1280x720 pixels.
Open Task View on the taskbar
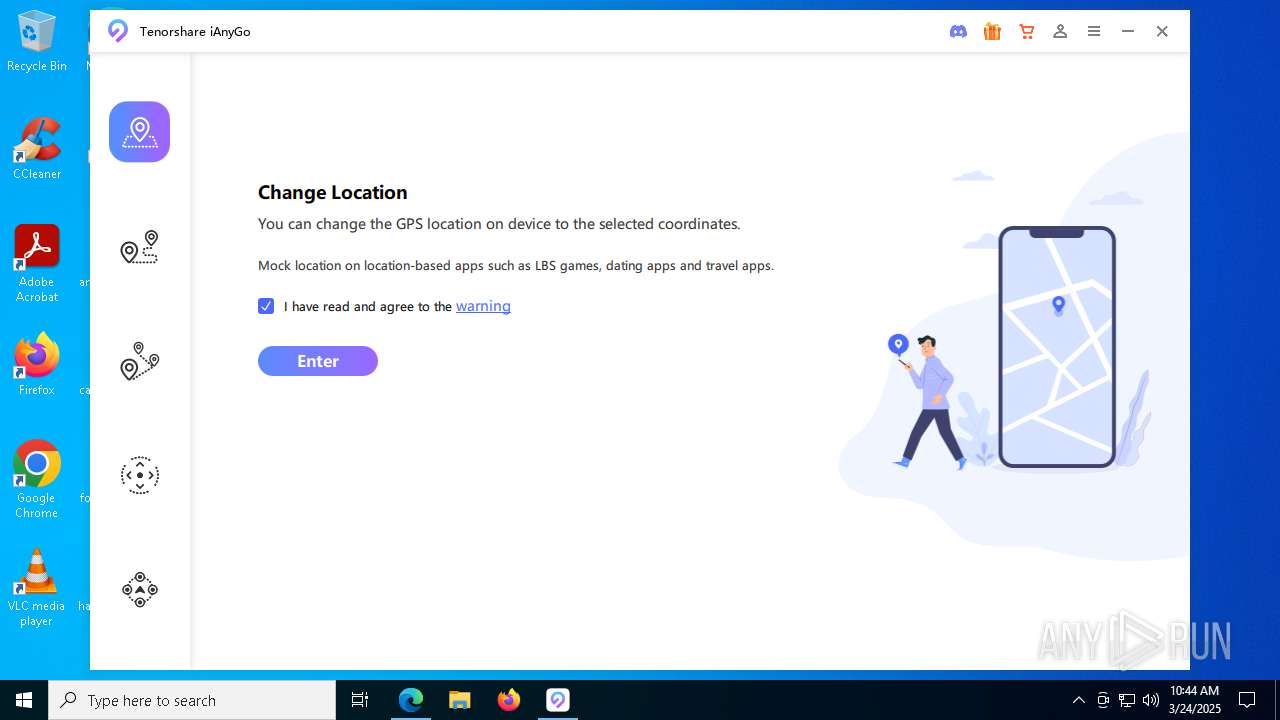tap(360, 700)
